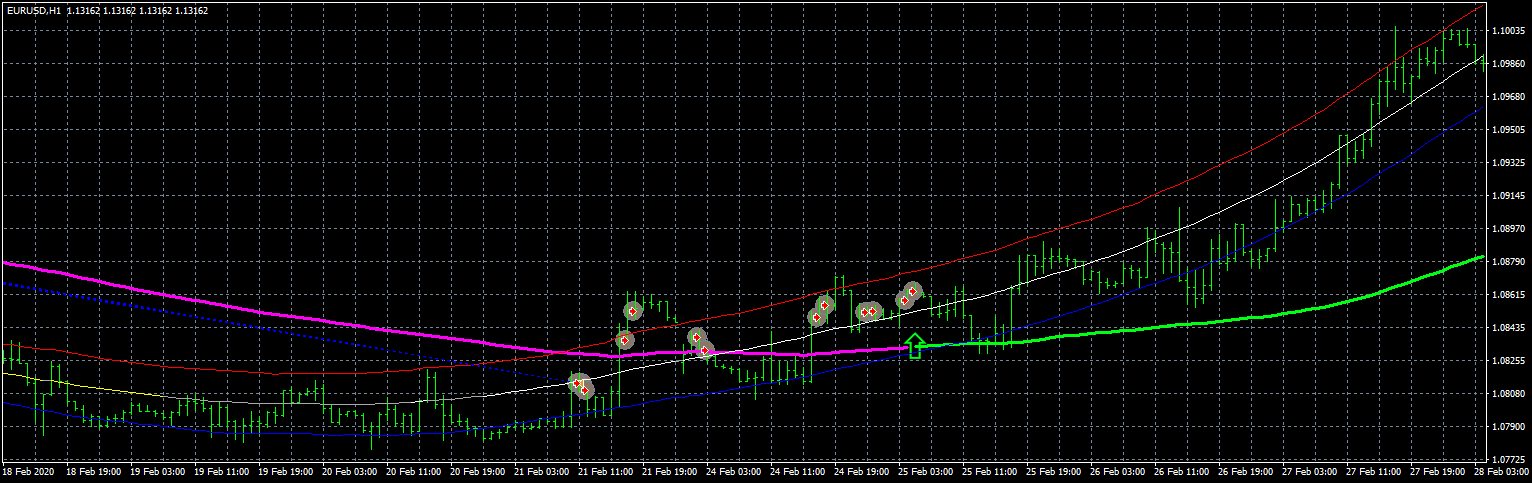
Task: Click the 1.07900 price level on axis
Action: 1508,427
